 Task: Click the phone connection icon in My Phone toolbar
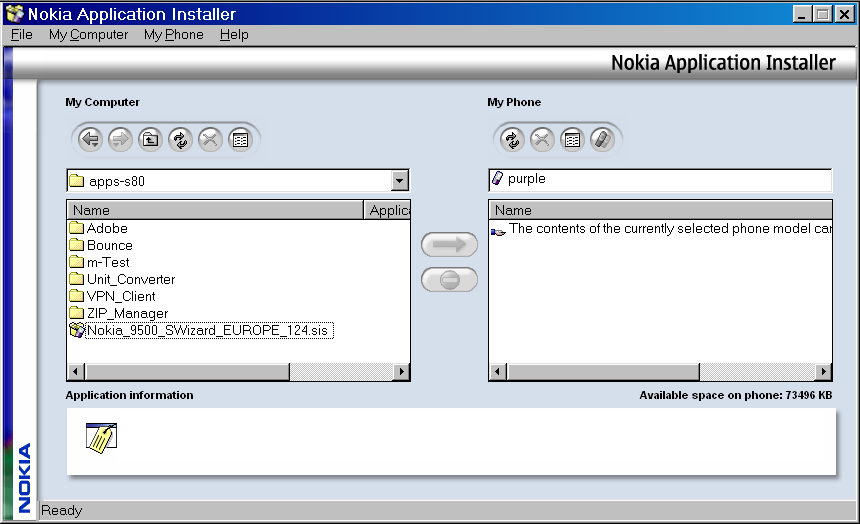[602, 139]
